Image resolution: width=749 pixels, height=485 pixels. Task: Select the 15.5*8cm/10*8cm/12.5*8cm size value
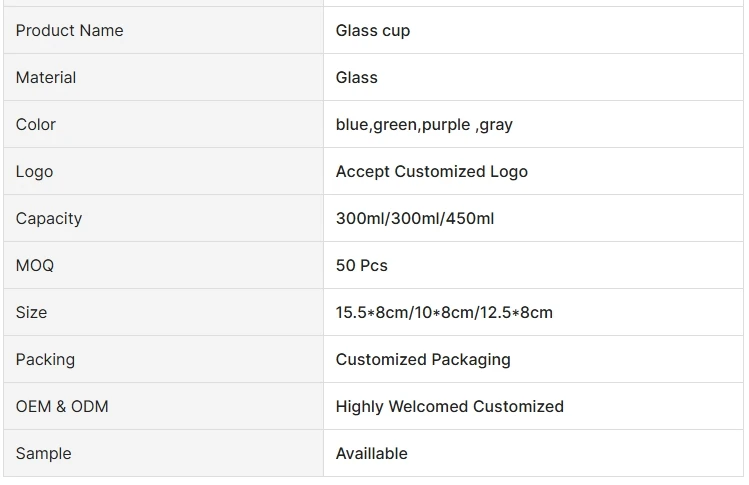pos(444,313)
